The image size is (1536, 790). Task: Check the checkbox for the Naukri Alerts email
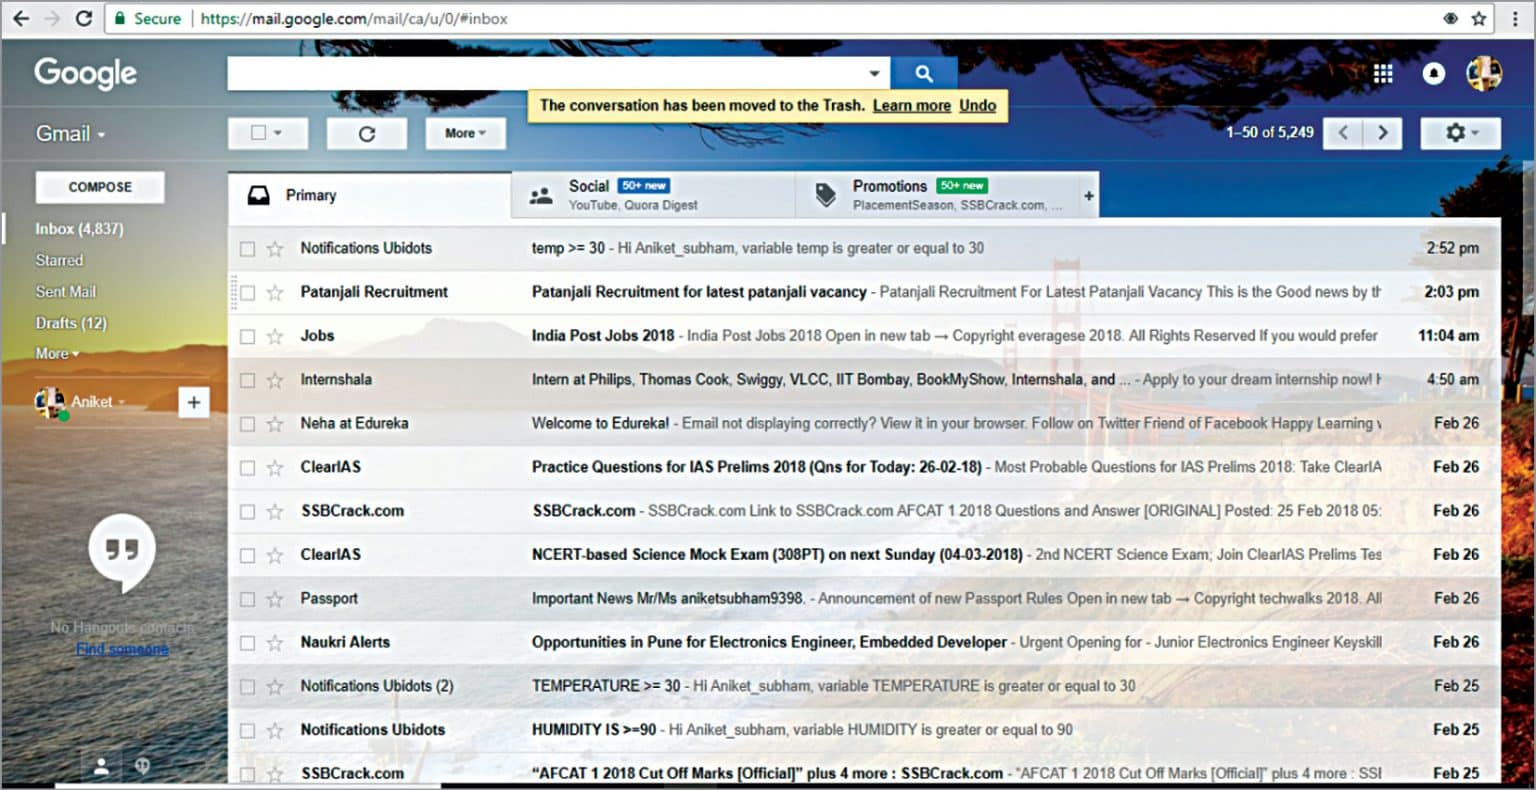[x=246, y=642]
